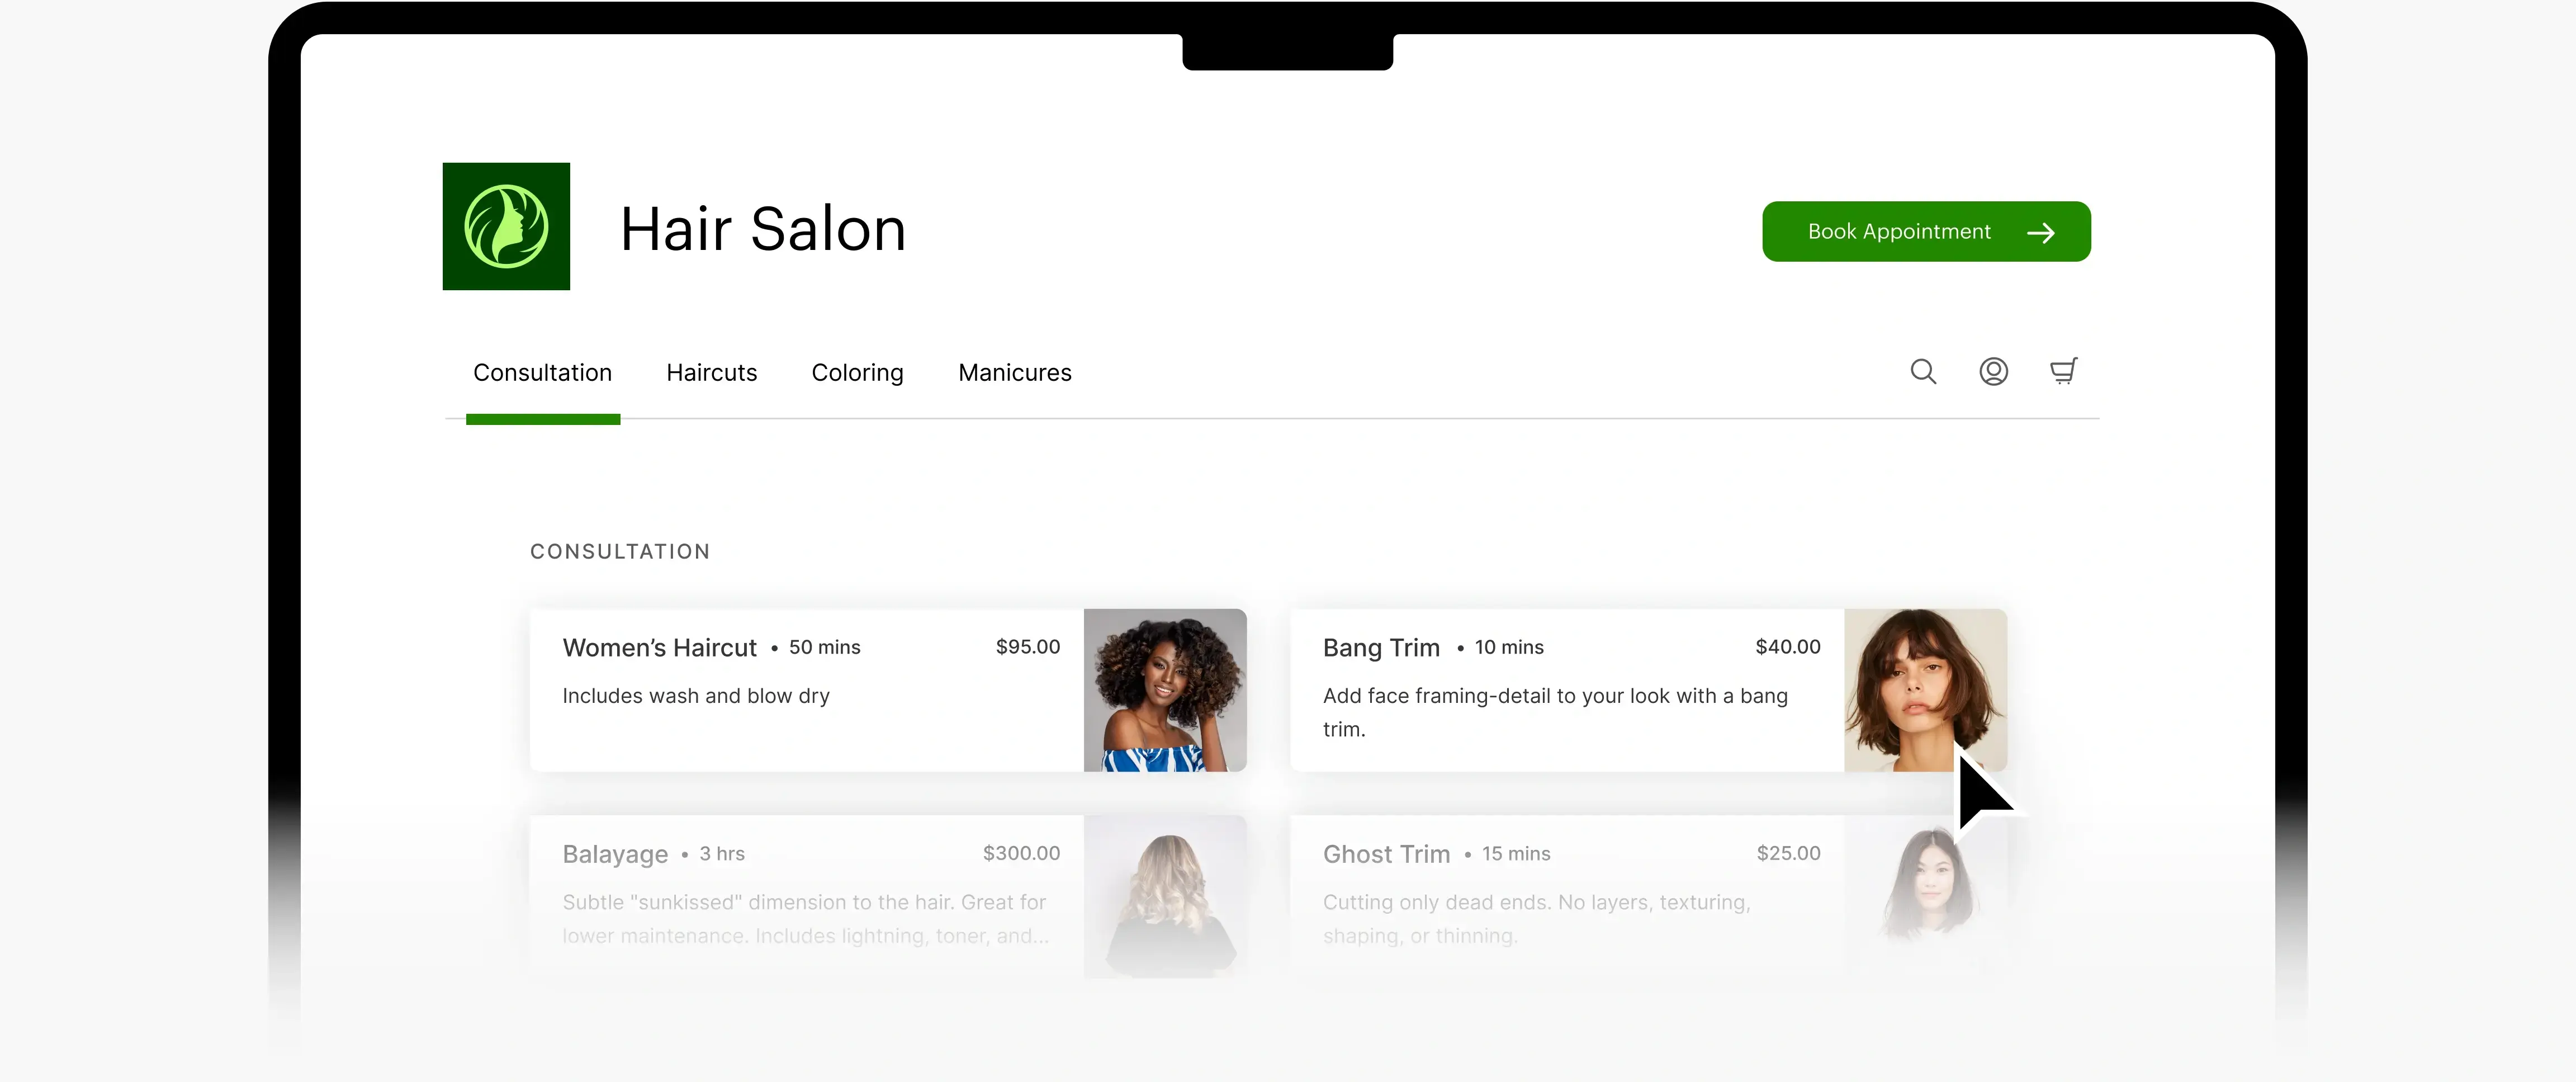Click the 'Subtle sunkissed dimension' description
This screenshot has width=2576, height=1082.
click(806, 919)
